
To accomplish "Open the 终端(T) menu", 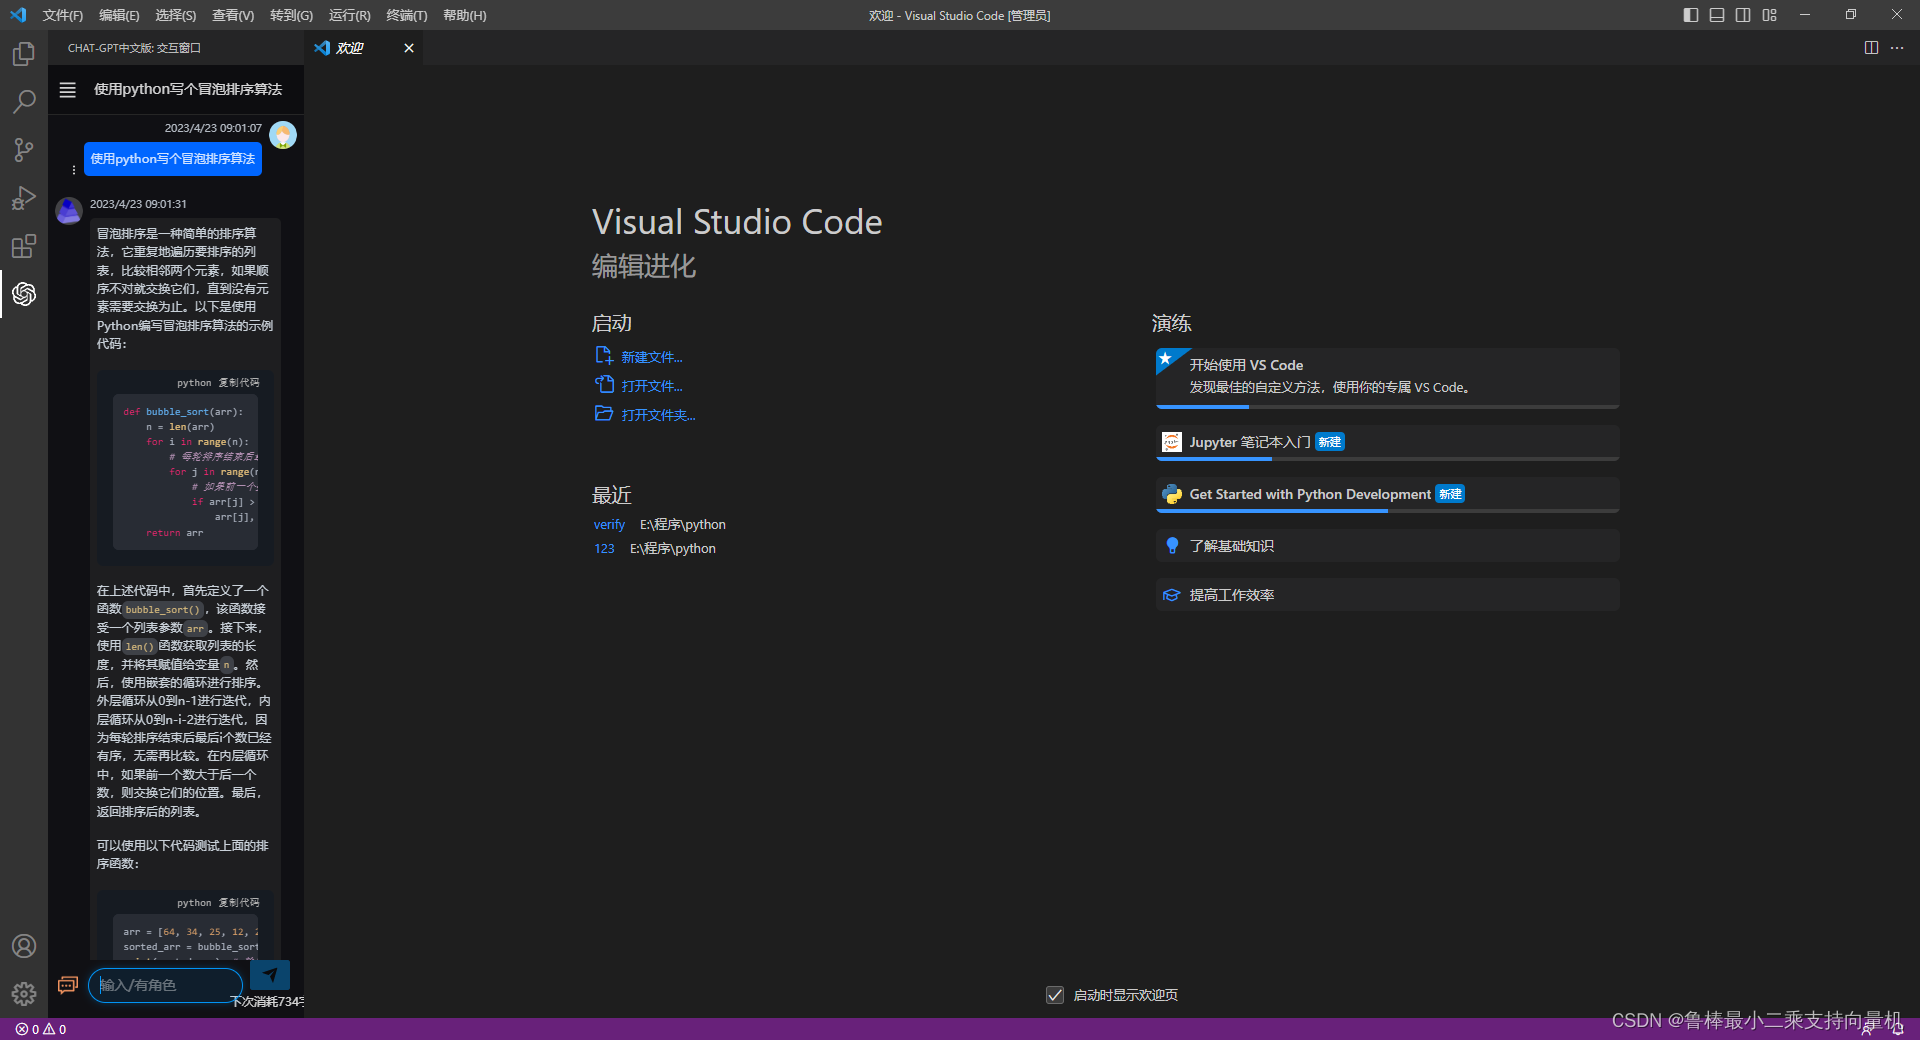I will coord(407,15).
